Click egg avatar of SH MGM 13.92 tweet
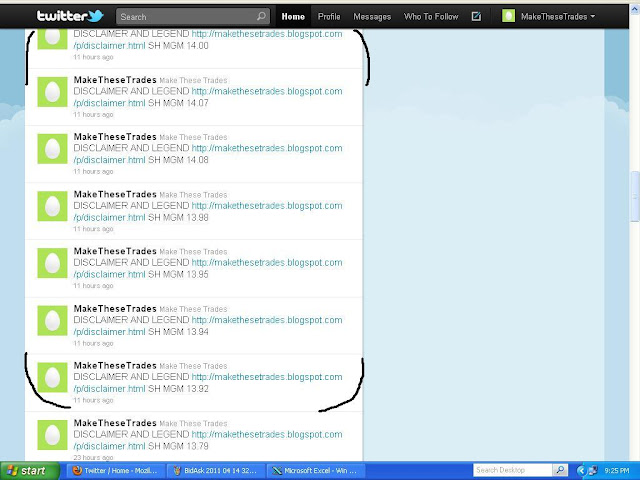Image resolution: width=640 pixels, height=480 pixels. point(52,378)
